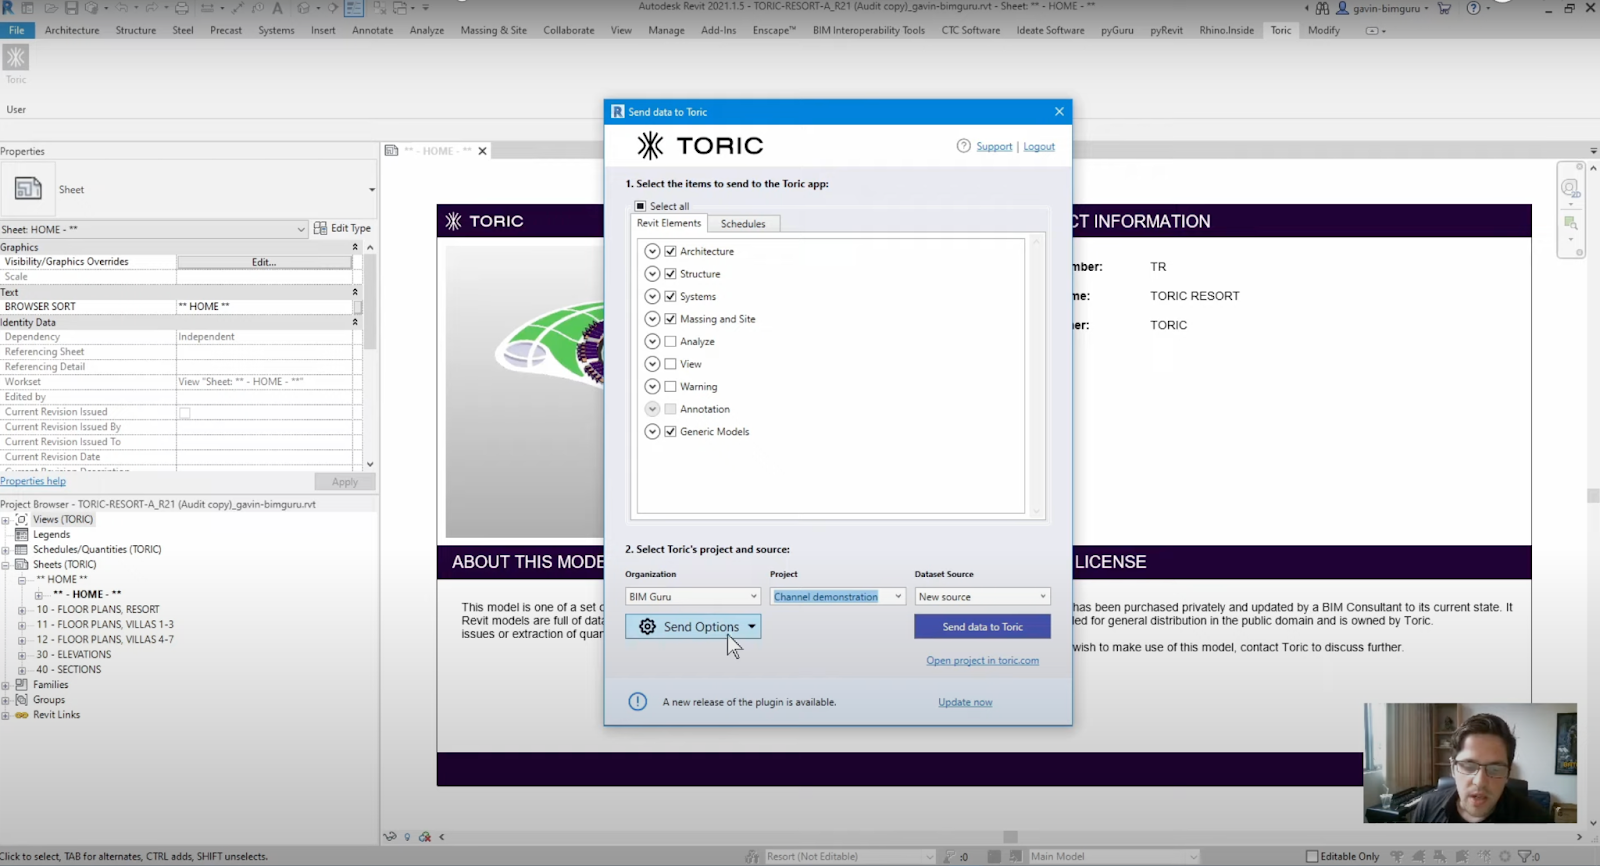
Task: Open the Help question mark icon in title bar
Action: point(1473,8)
